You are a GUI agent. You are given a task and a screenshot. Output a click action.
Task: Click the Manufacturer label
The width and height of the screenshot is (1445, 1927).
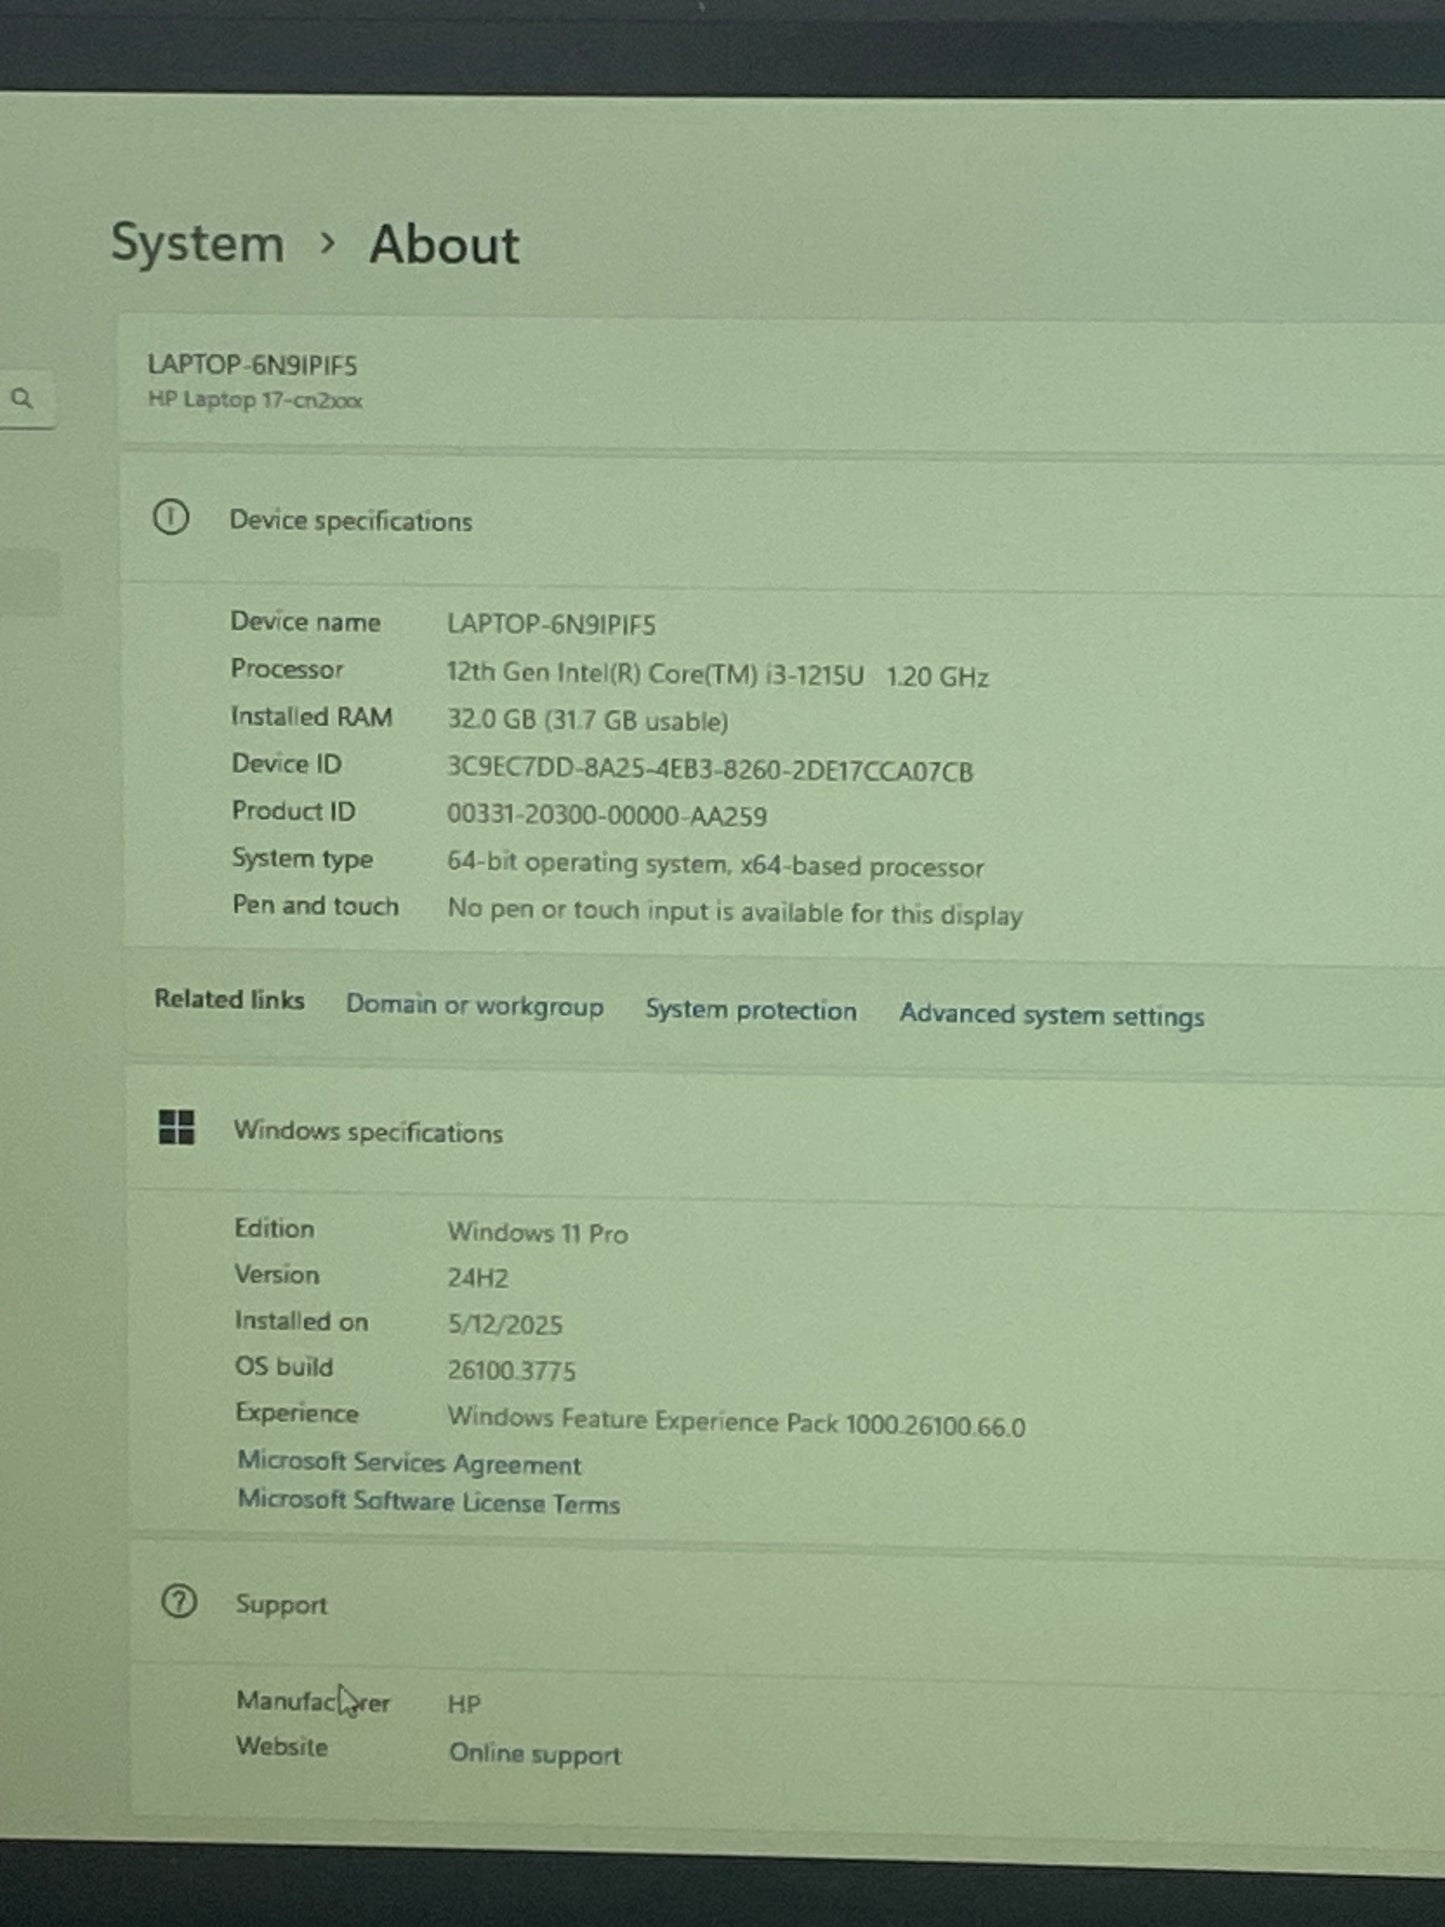coord(313,1701)
